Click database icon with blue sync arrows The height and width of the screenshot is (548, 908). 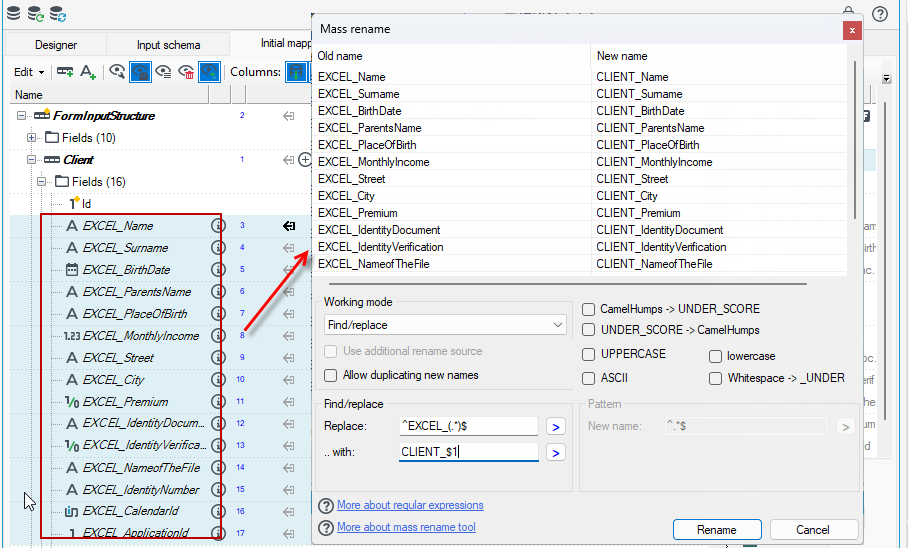click(x=58, y=14)
